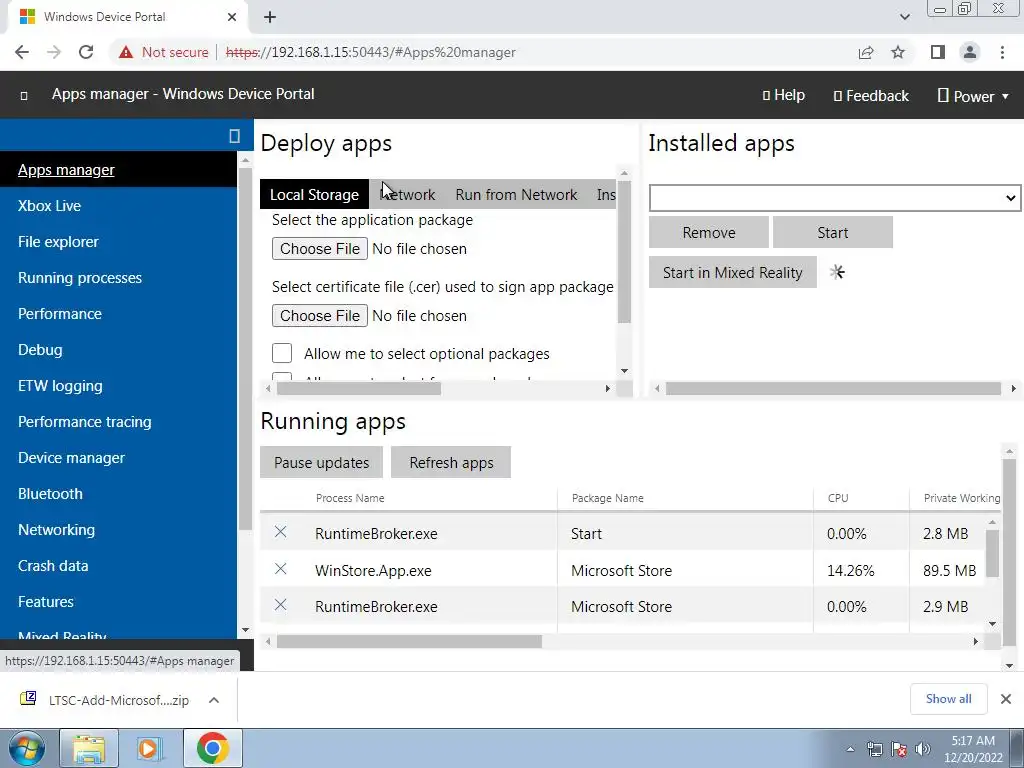Select the Local Storage tab
Screen dimensions: 1024x768
(314, 195)
